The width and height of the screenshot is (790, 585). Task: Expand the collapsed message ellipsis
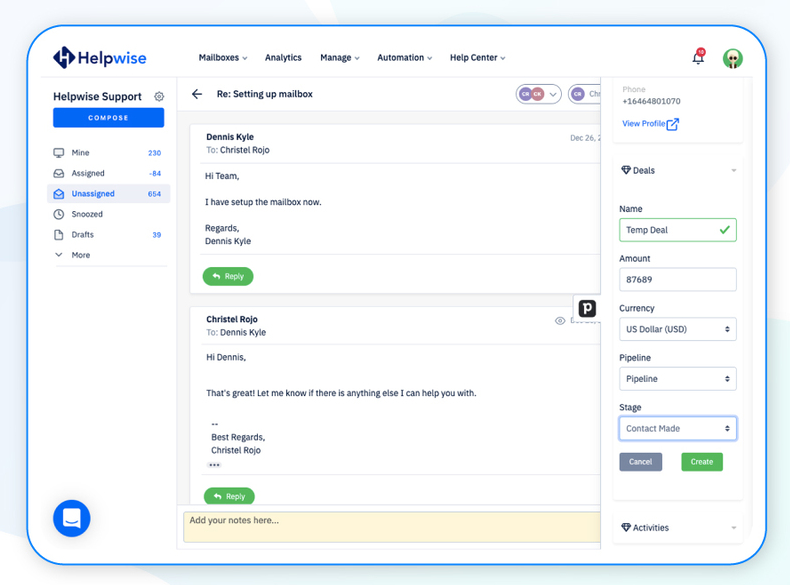[x=215, y=465]
